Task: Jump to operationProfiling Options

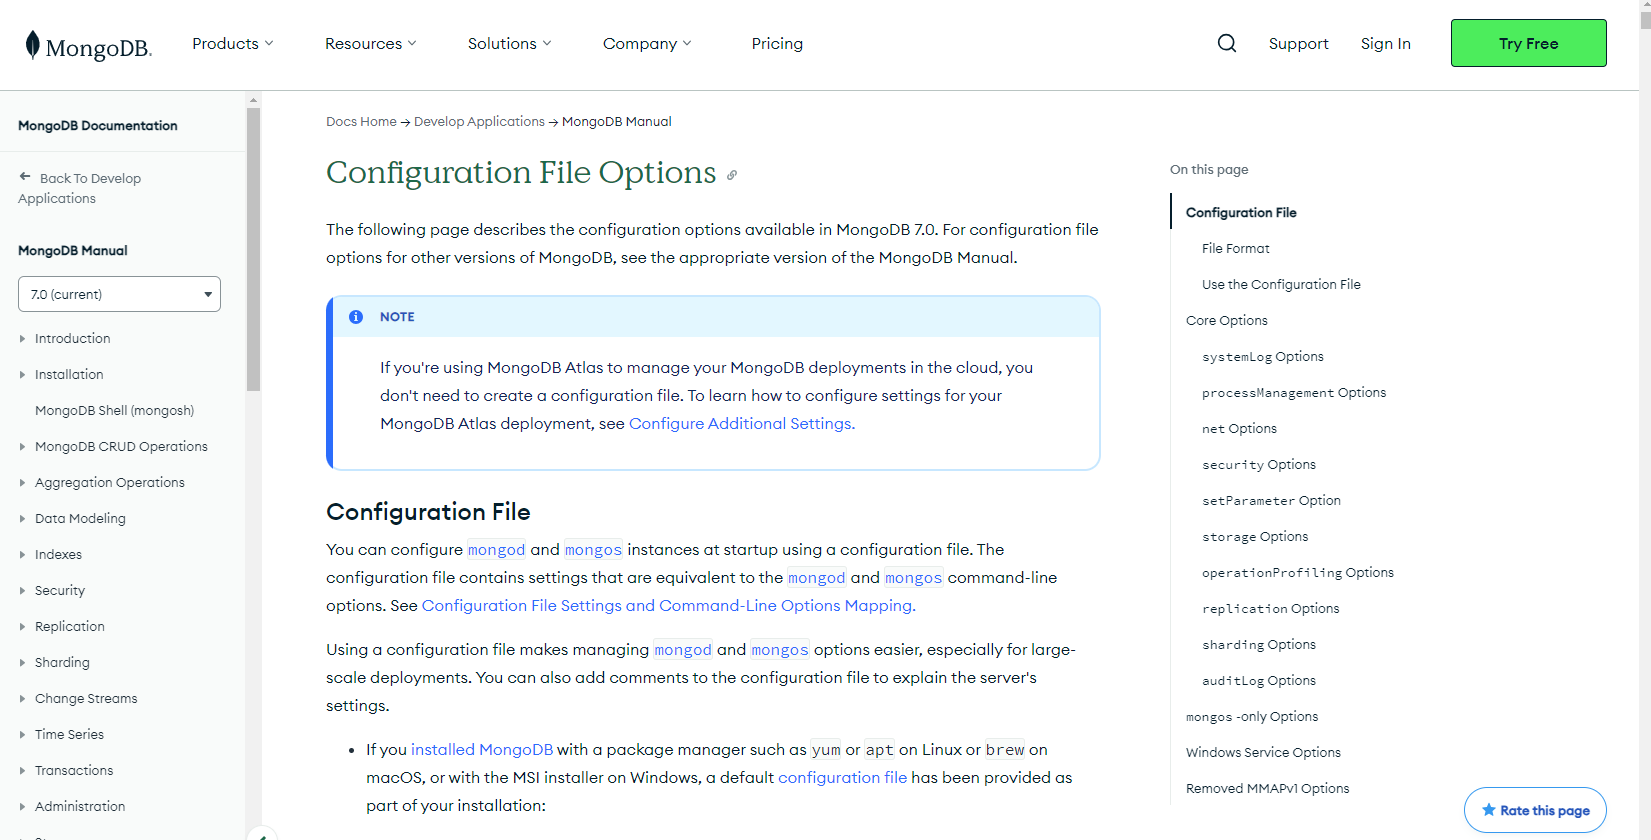Action: tap(1298, 573)
